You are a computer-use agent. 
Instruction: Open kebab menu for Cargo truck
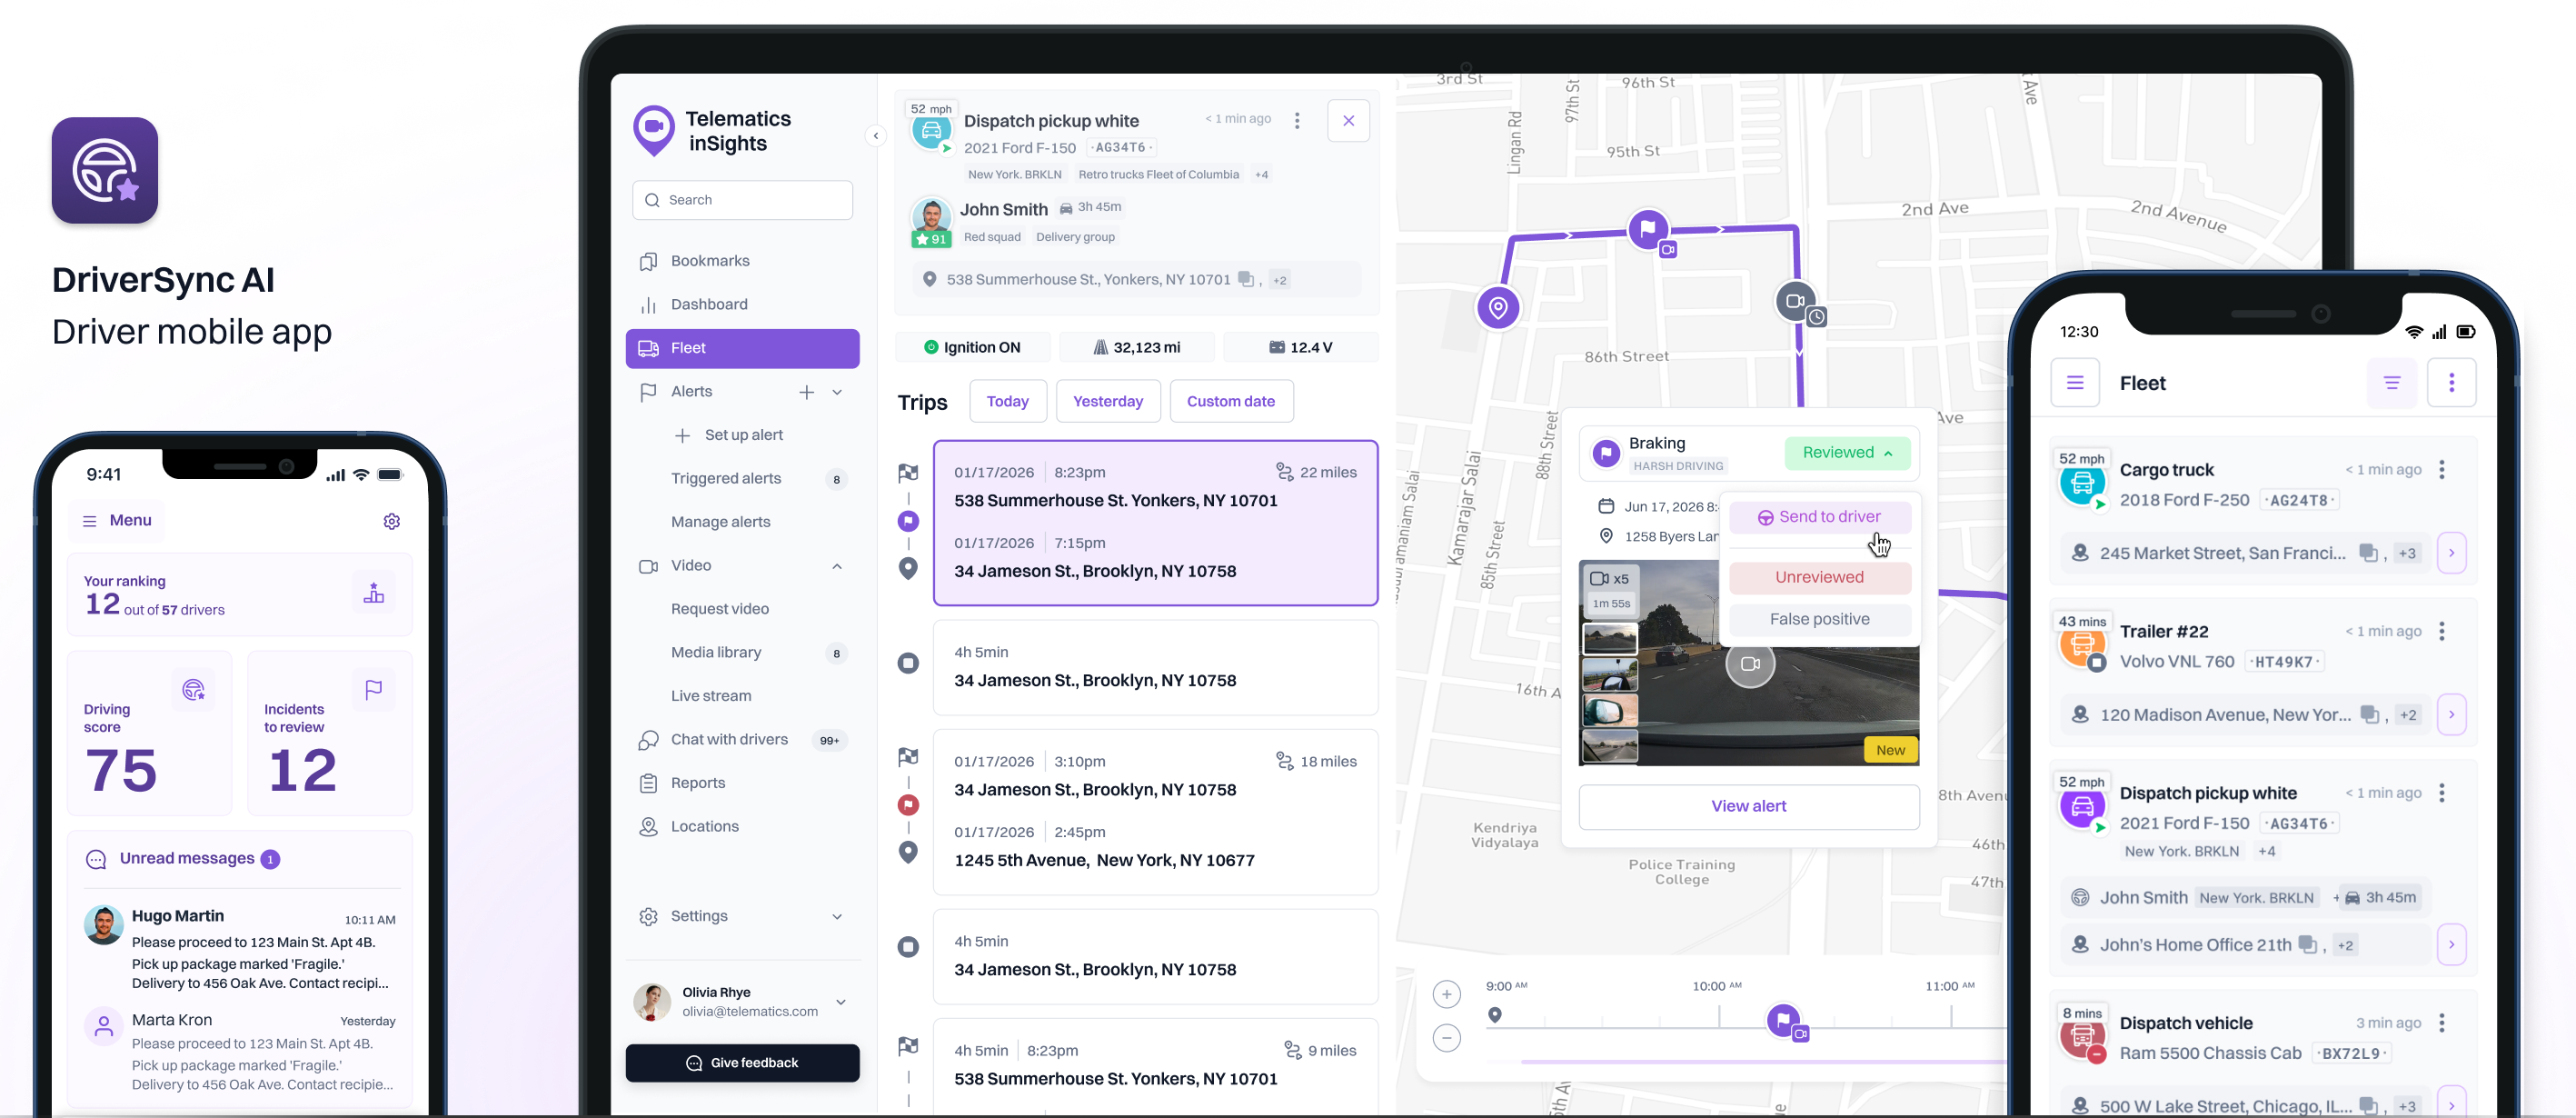click(2441, 470)
